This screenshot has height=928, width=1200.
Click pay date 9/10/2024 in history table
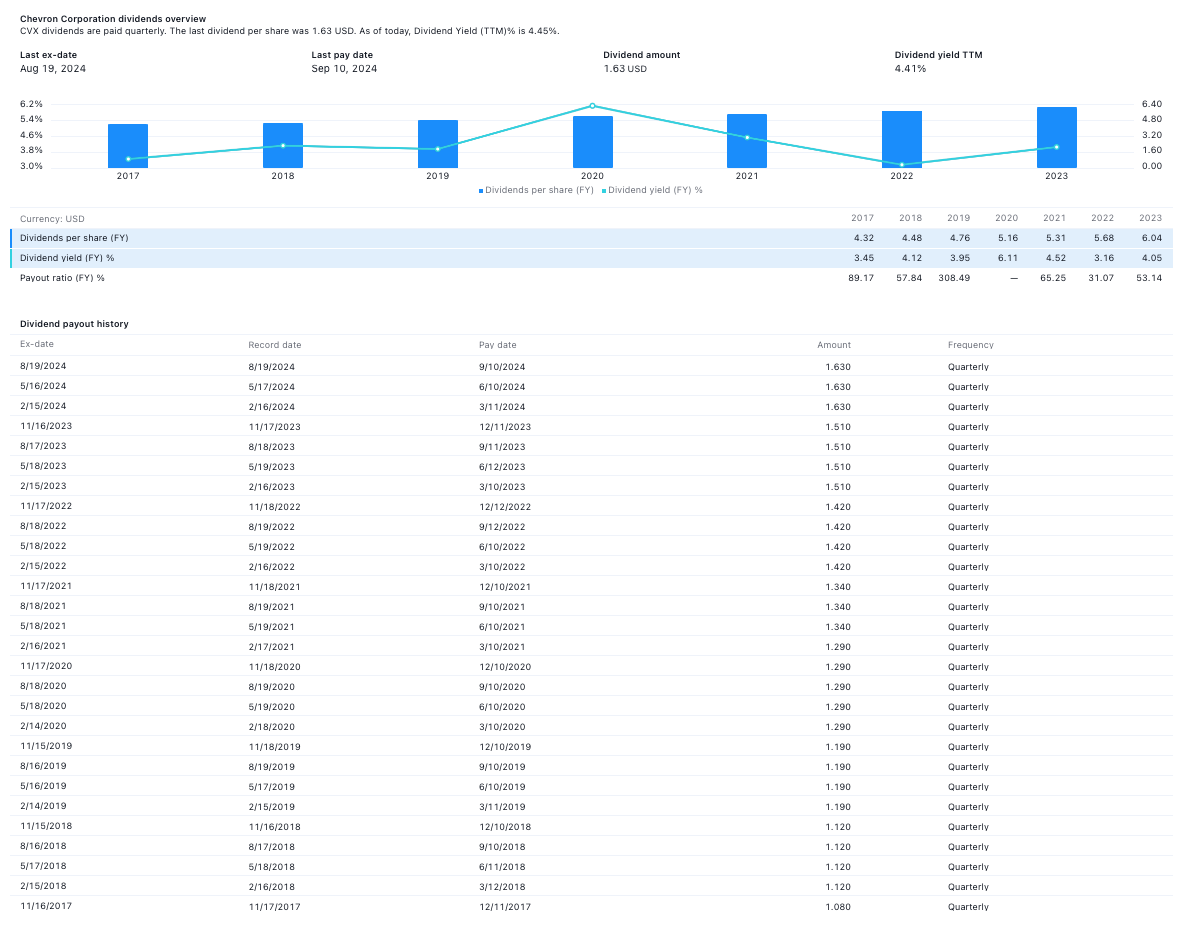502,367
